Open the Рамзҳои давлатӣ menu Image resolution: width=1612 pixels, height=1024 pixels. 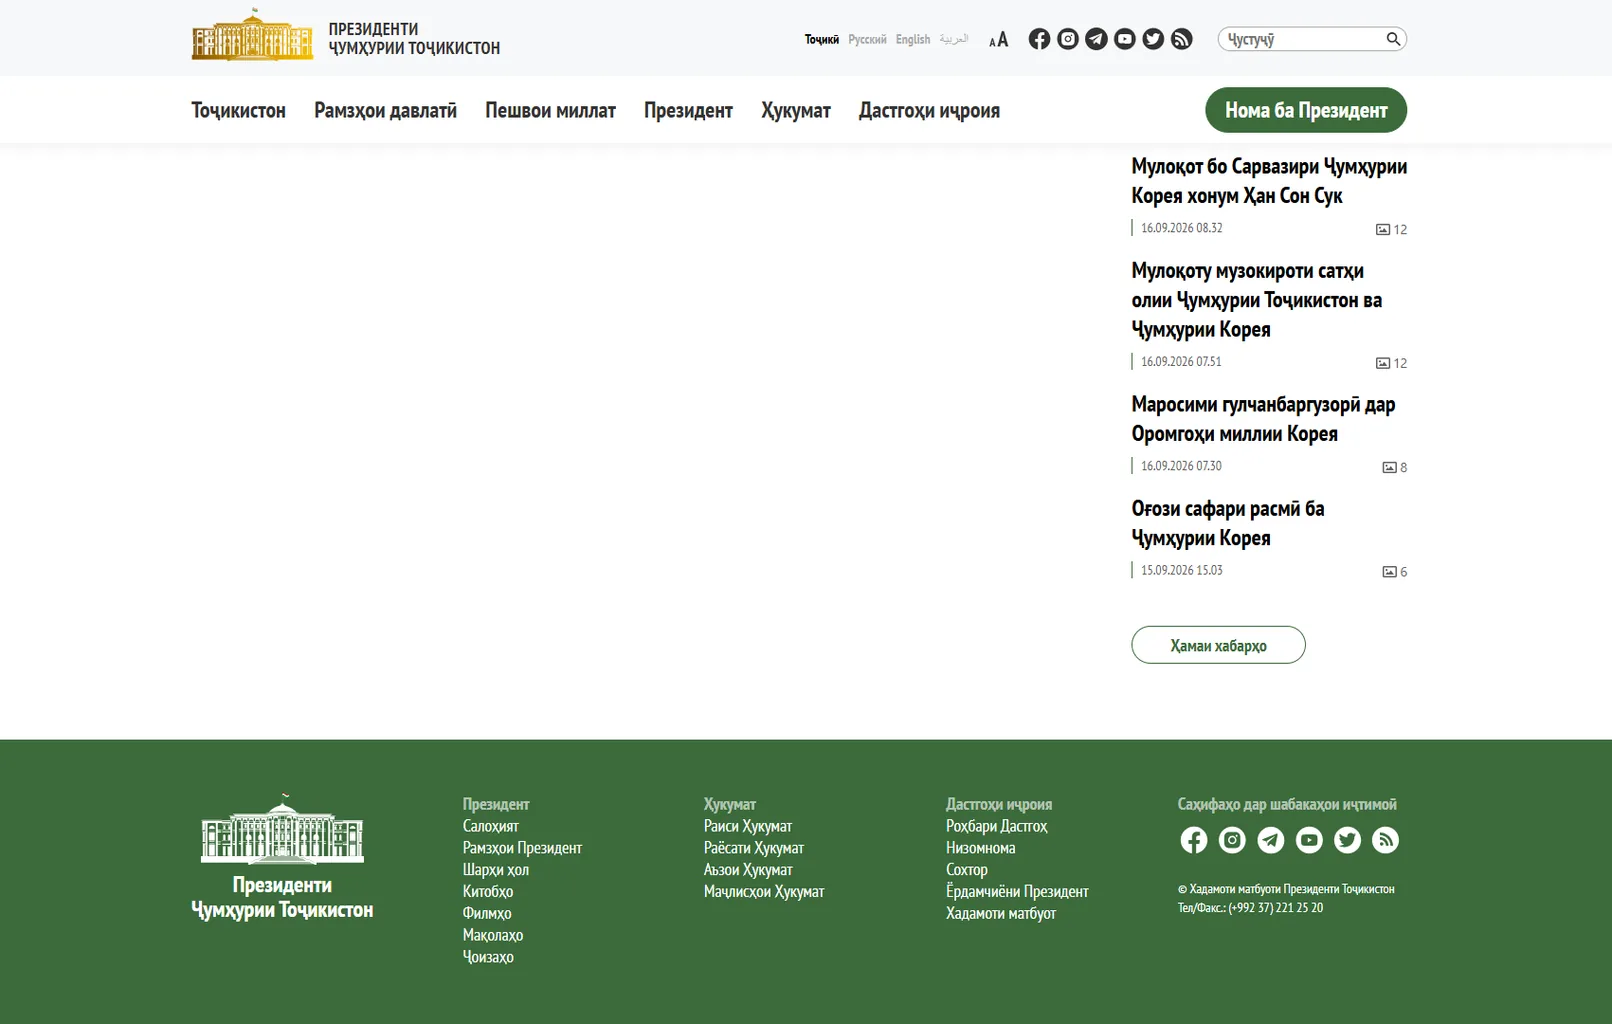tap(385, 110)
